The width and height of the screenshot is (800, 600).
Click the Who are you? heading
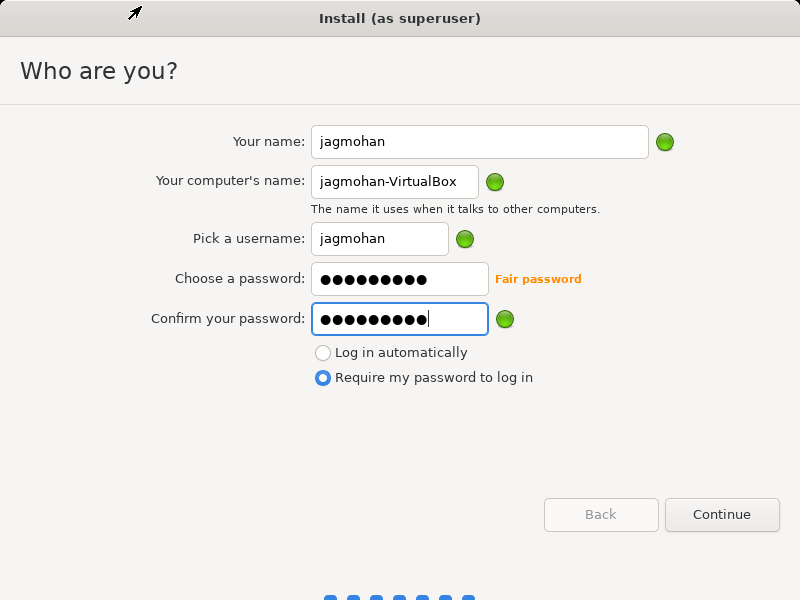[99, 71]
